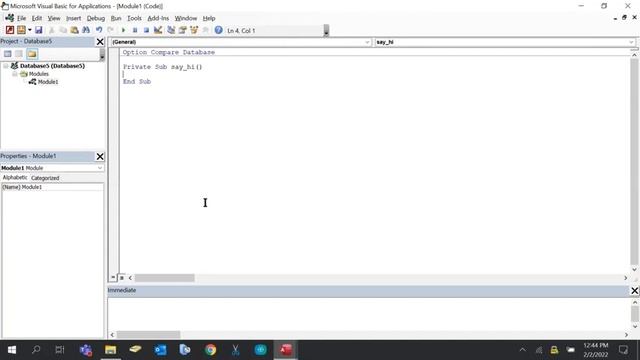The height and width of the screenshot is (360, 640).
Task: Close the Properties - Module1 panel
Action: 100,156
